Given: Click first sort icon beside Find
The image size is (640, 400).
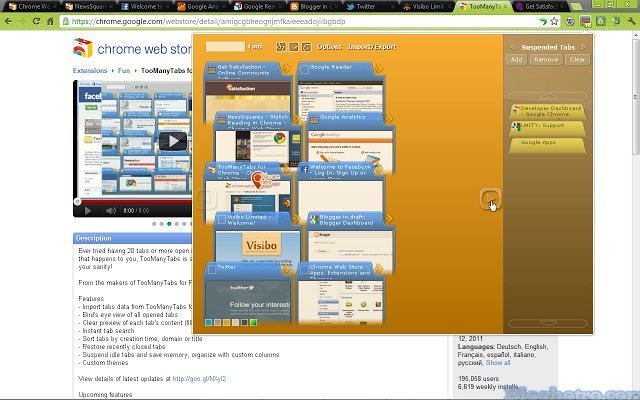Looking at the screenshot, I should coord(281,47).
